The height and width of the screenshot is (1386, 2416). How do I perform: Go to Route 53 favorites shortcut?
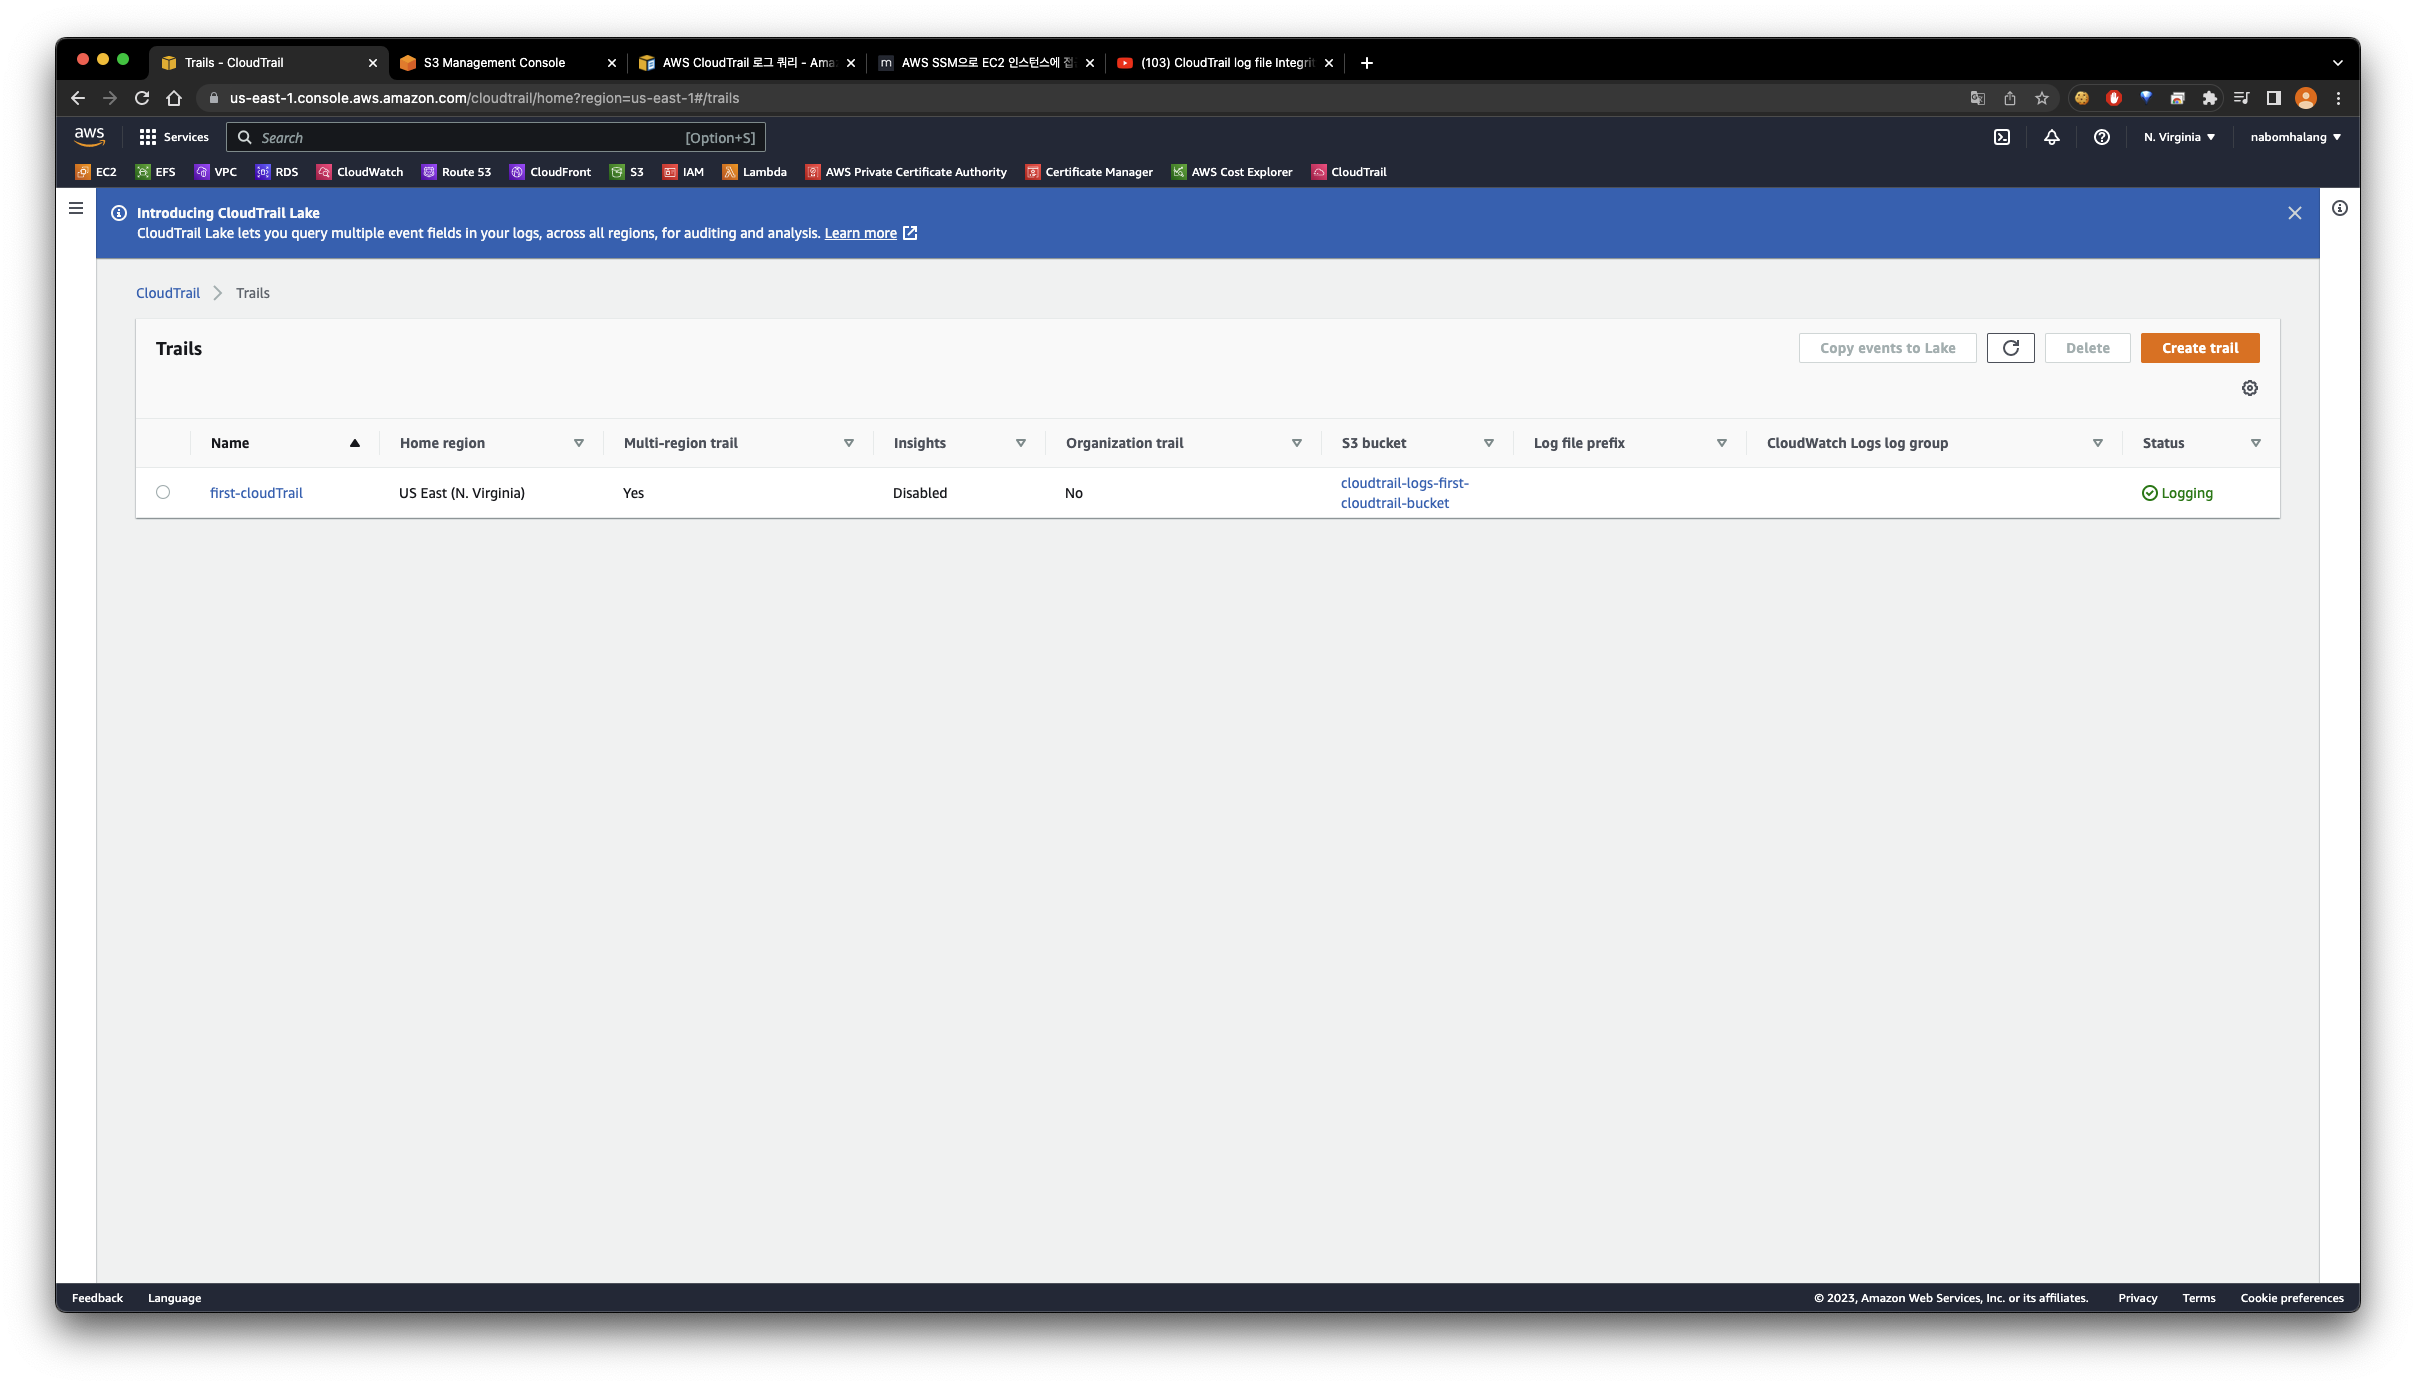[x=457, y=172]
